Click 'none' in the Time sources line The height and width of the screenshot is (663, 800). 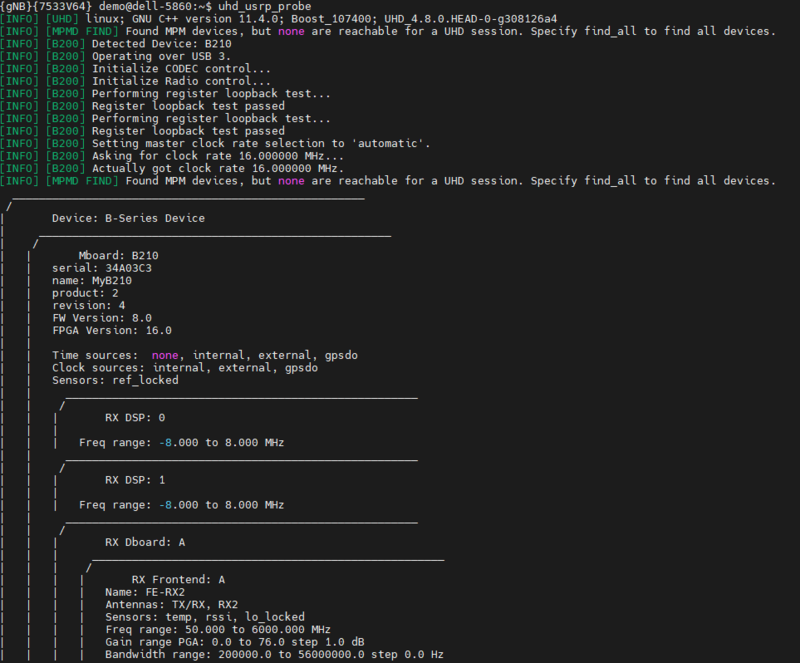pyautogui.click(x=165, y=355)
